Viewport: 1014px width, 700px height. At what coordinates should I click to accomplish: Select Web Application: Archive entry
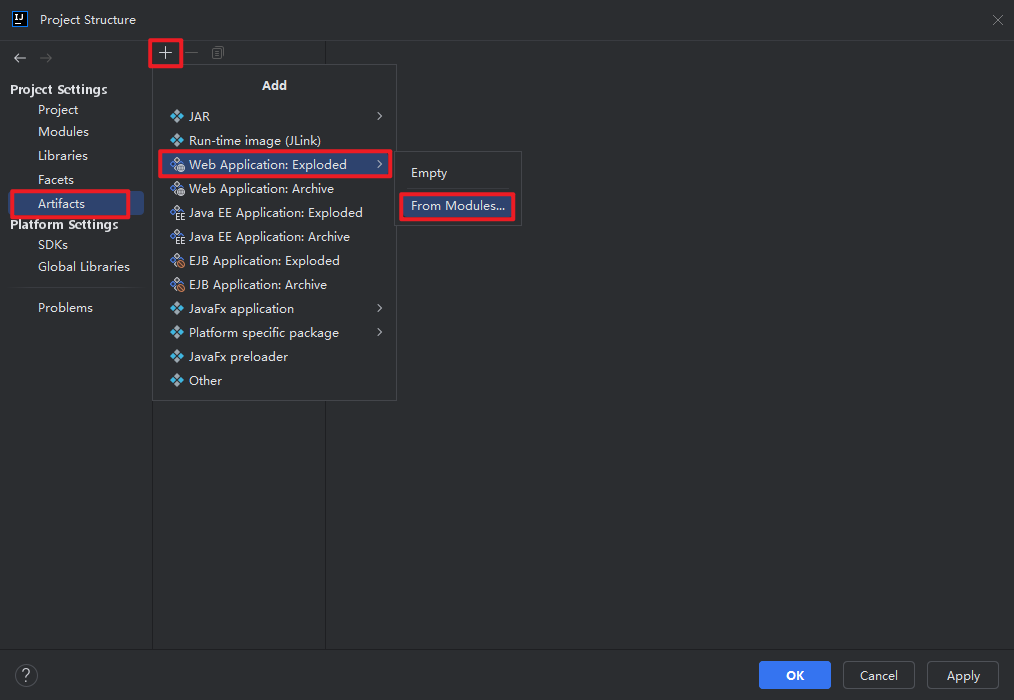(275, 189)
